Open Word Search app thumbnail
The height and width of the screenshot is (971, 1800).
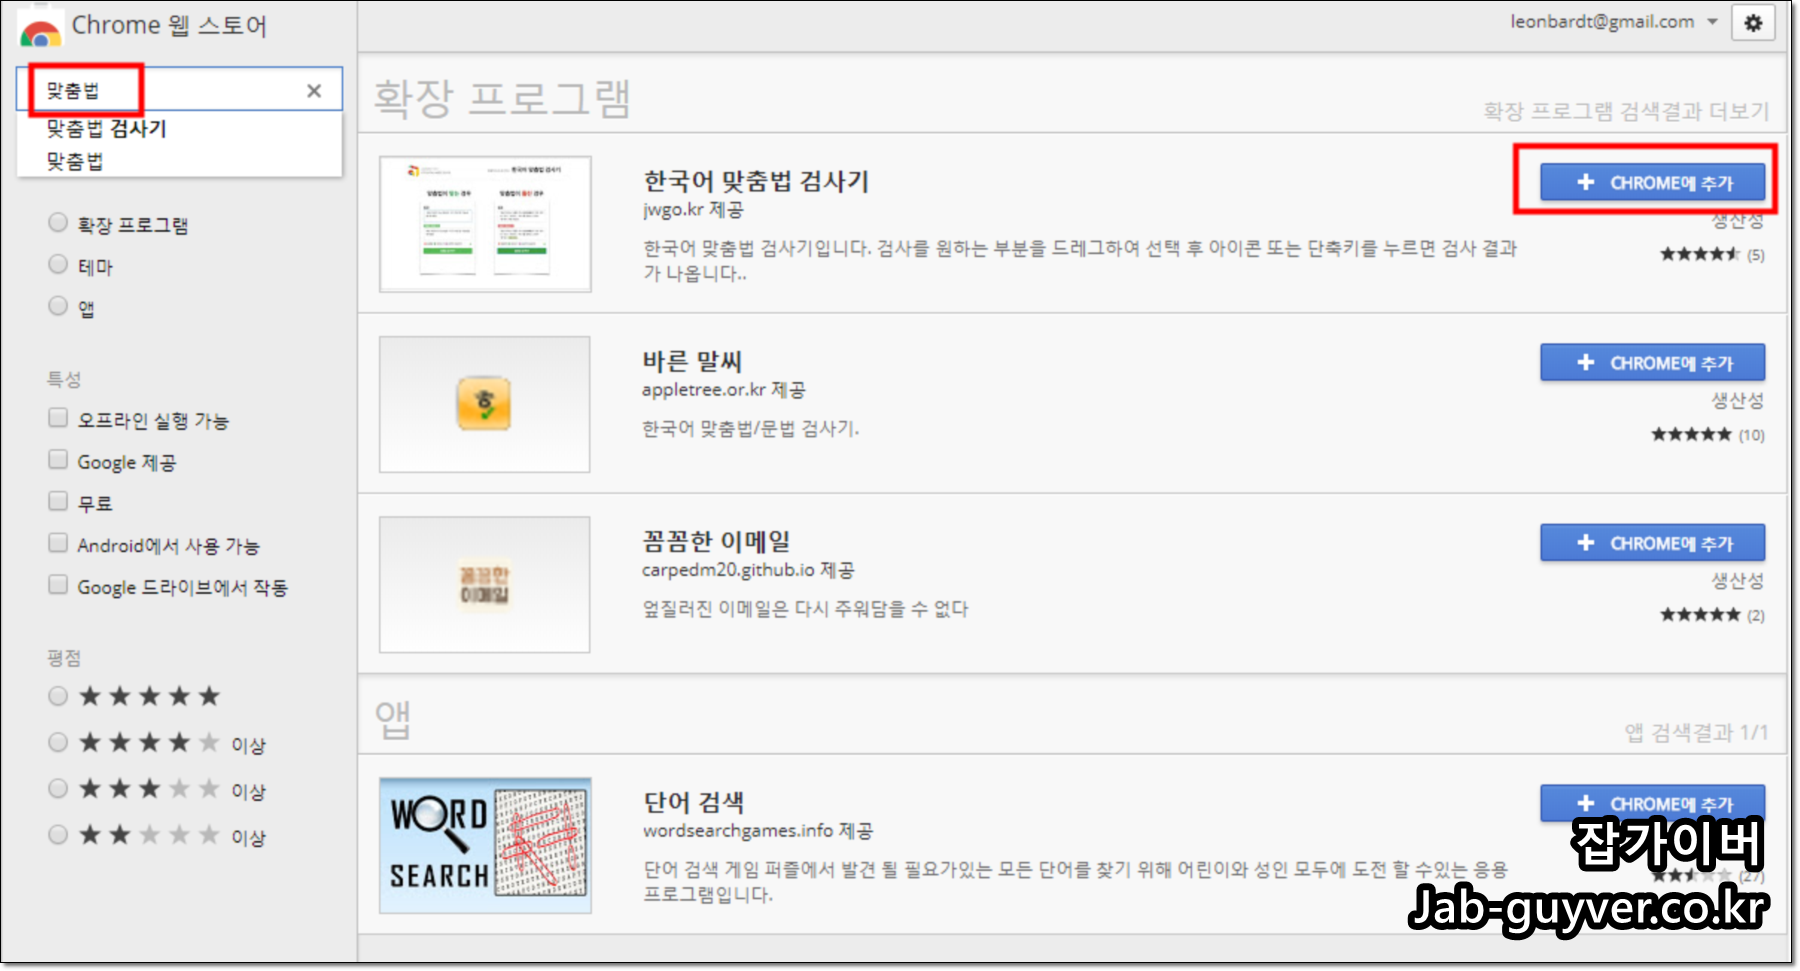pyautogui.click(x=485, y=845)
